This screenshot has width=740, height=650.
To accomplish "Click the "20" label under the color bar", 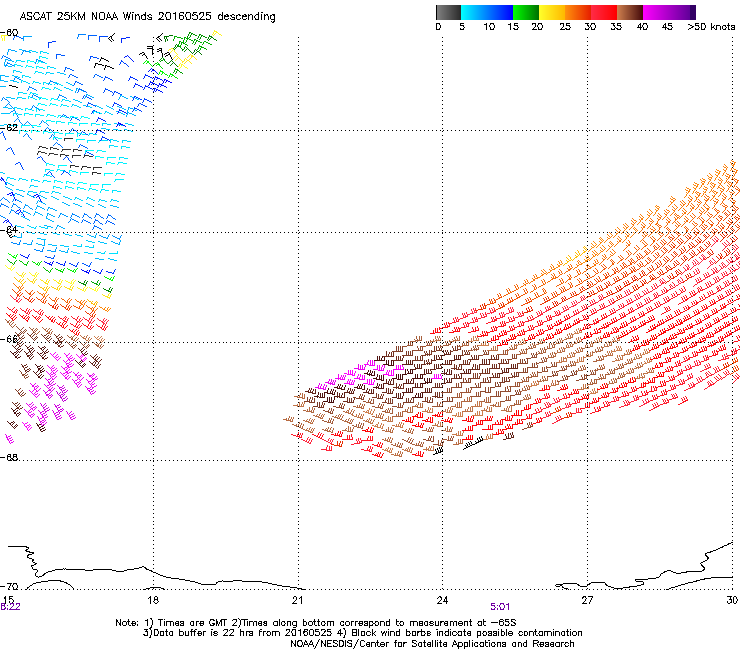I will tap(537, 27).
